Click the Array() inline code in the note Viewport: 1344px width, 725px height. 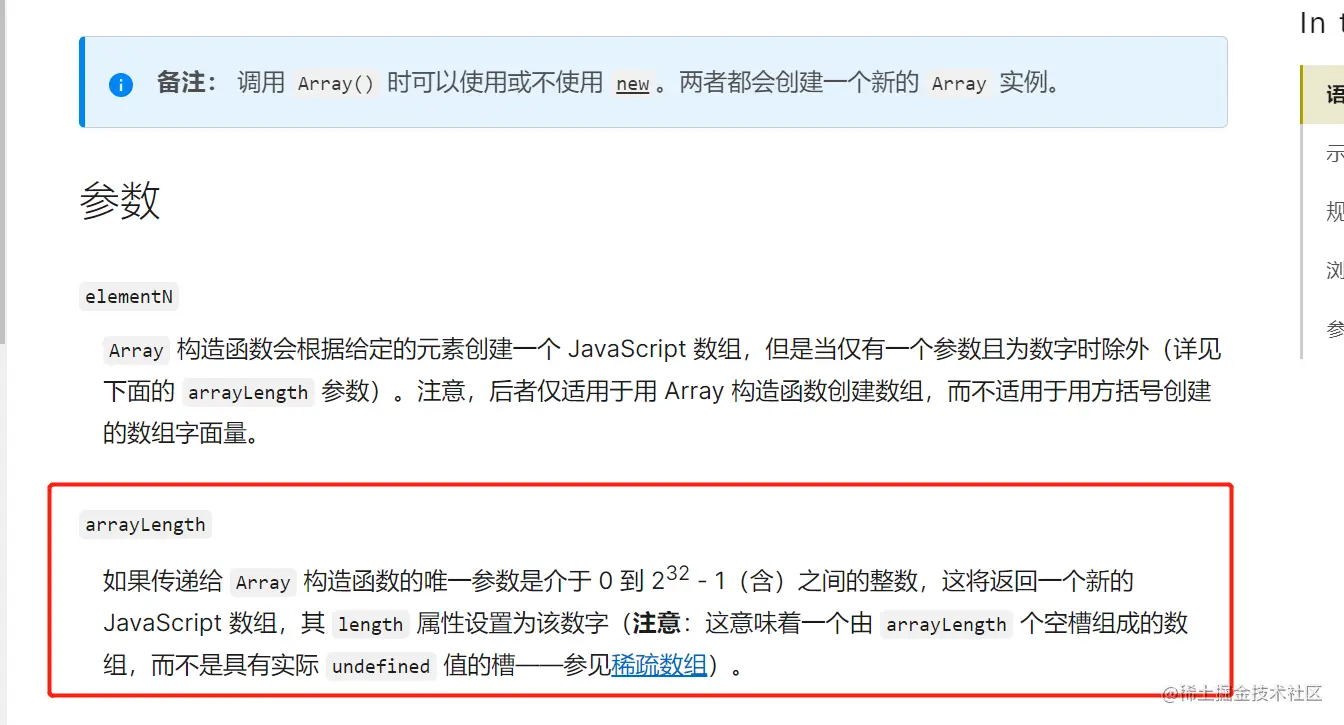point(336,84)
